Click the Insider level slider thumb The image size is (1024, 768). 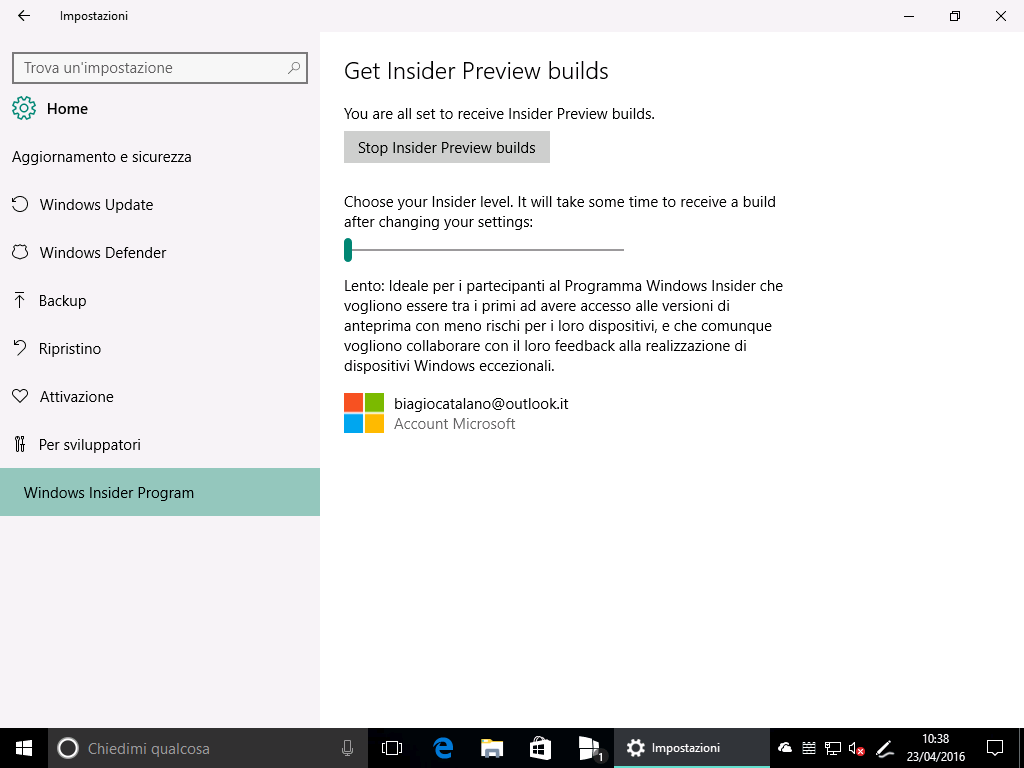(348, 249)
